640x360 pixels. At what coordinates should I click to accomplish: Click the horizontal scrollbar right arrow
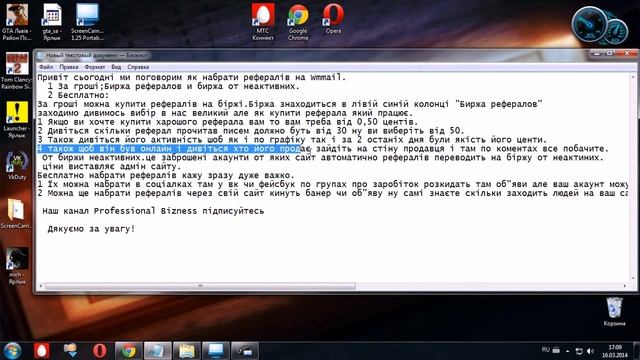[x=625, y=286]
